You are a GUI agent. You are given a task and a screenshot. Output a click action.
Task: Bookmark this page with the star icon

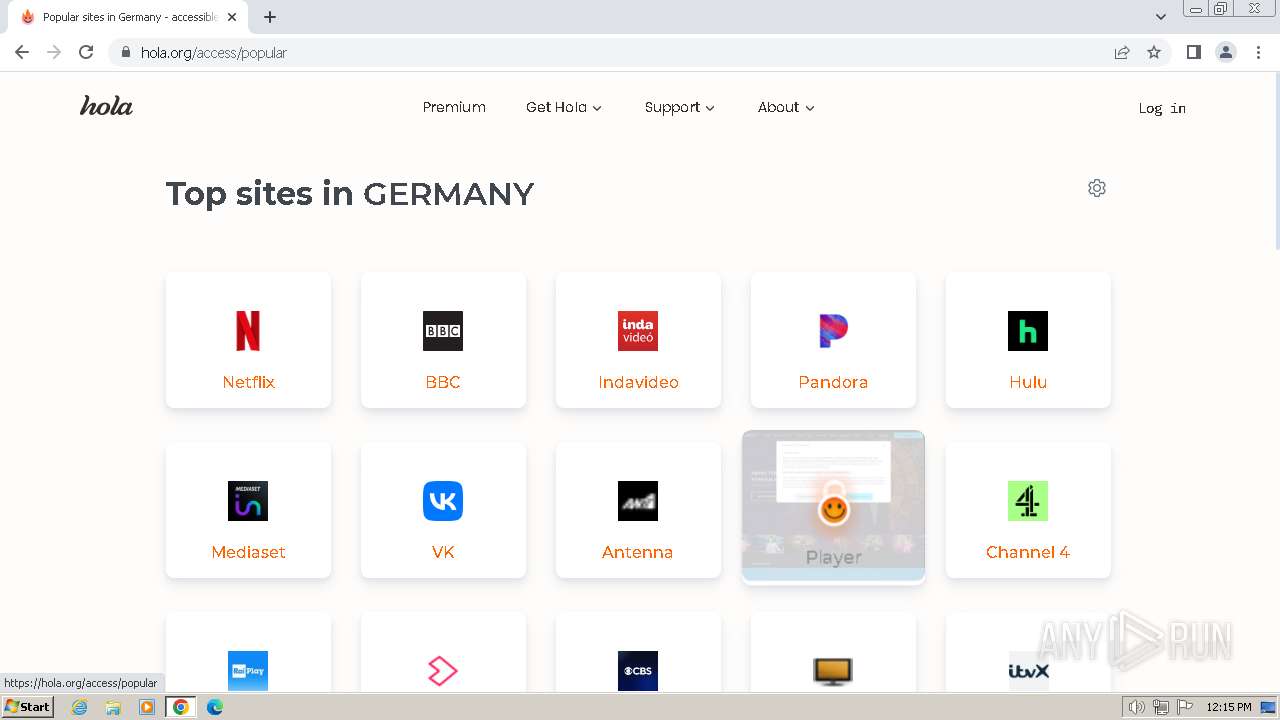tap(1154, 52)
